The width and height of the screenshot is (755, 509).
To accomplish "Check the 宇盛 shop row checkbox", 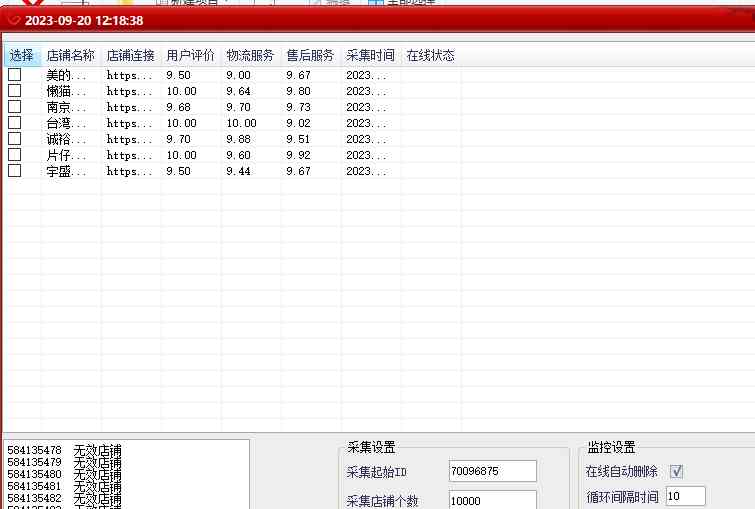I will coord(15,171).
